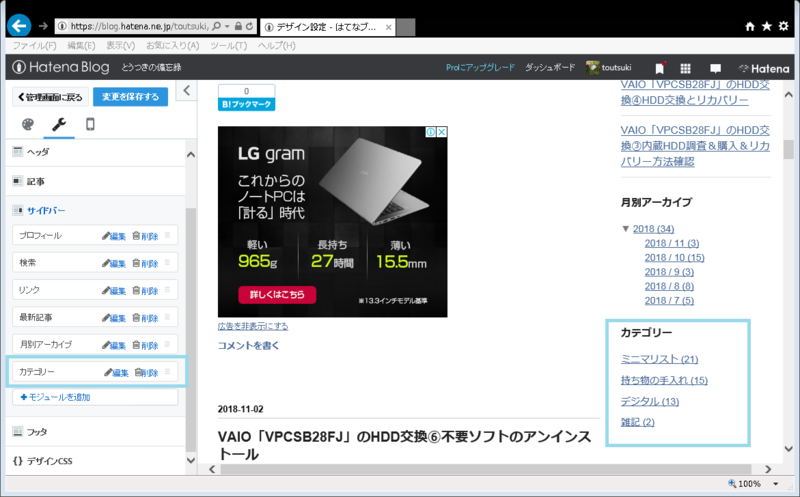Screen dimensions: 800x497
Task: Click the Hatena Blog logo
Action: pyautogui.click(x=61, y=67)
